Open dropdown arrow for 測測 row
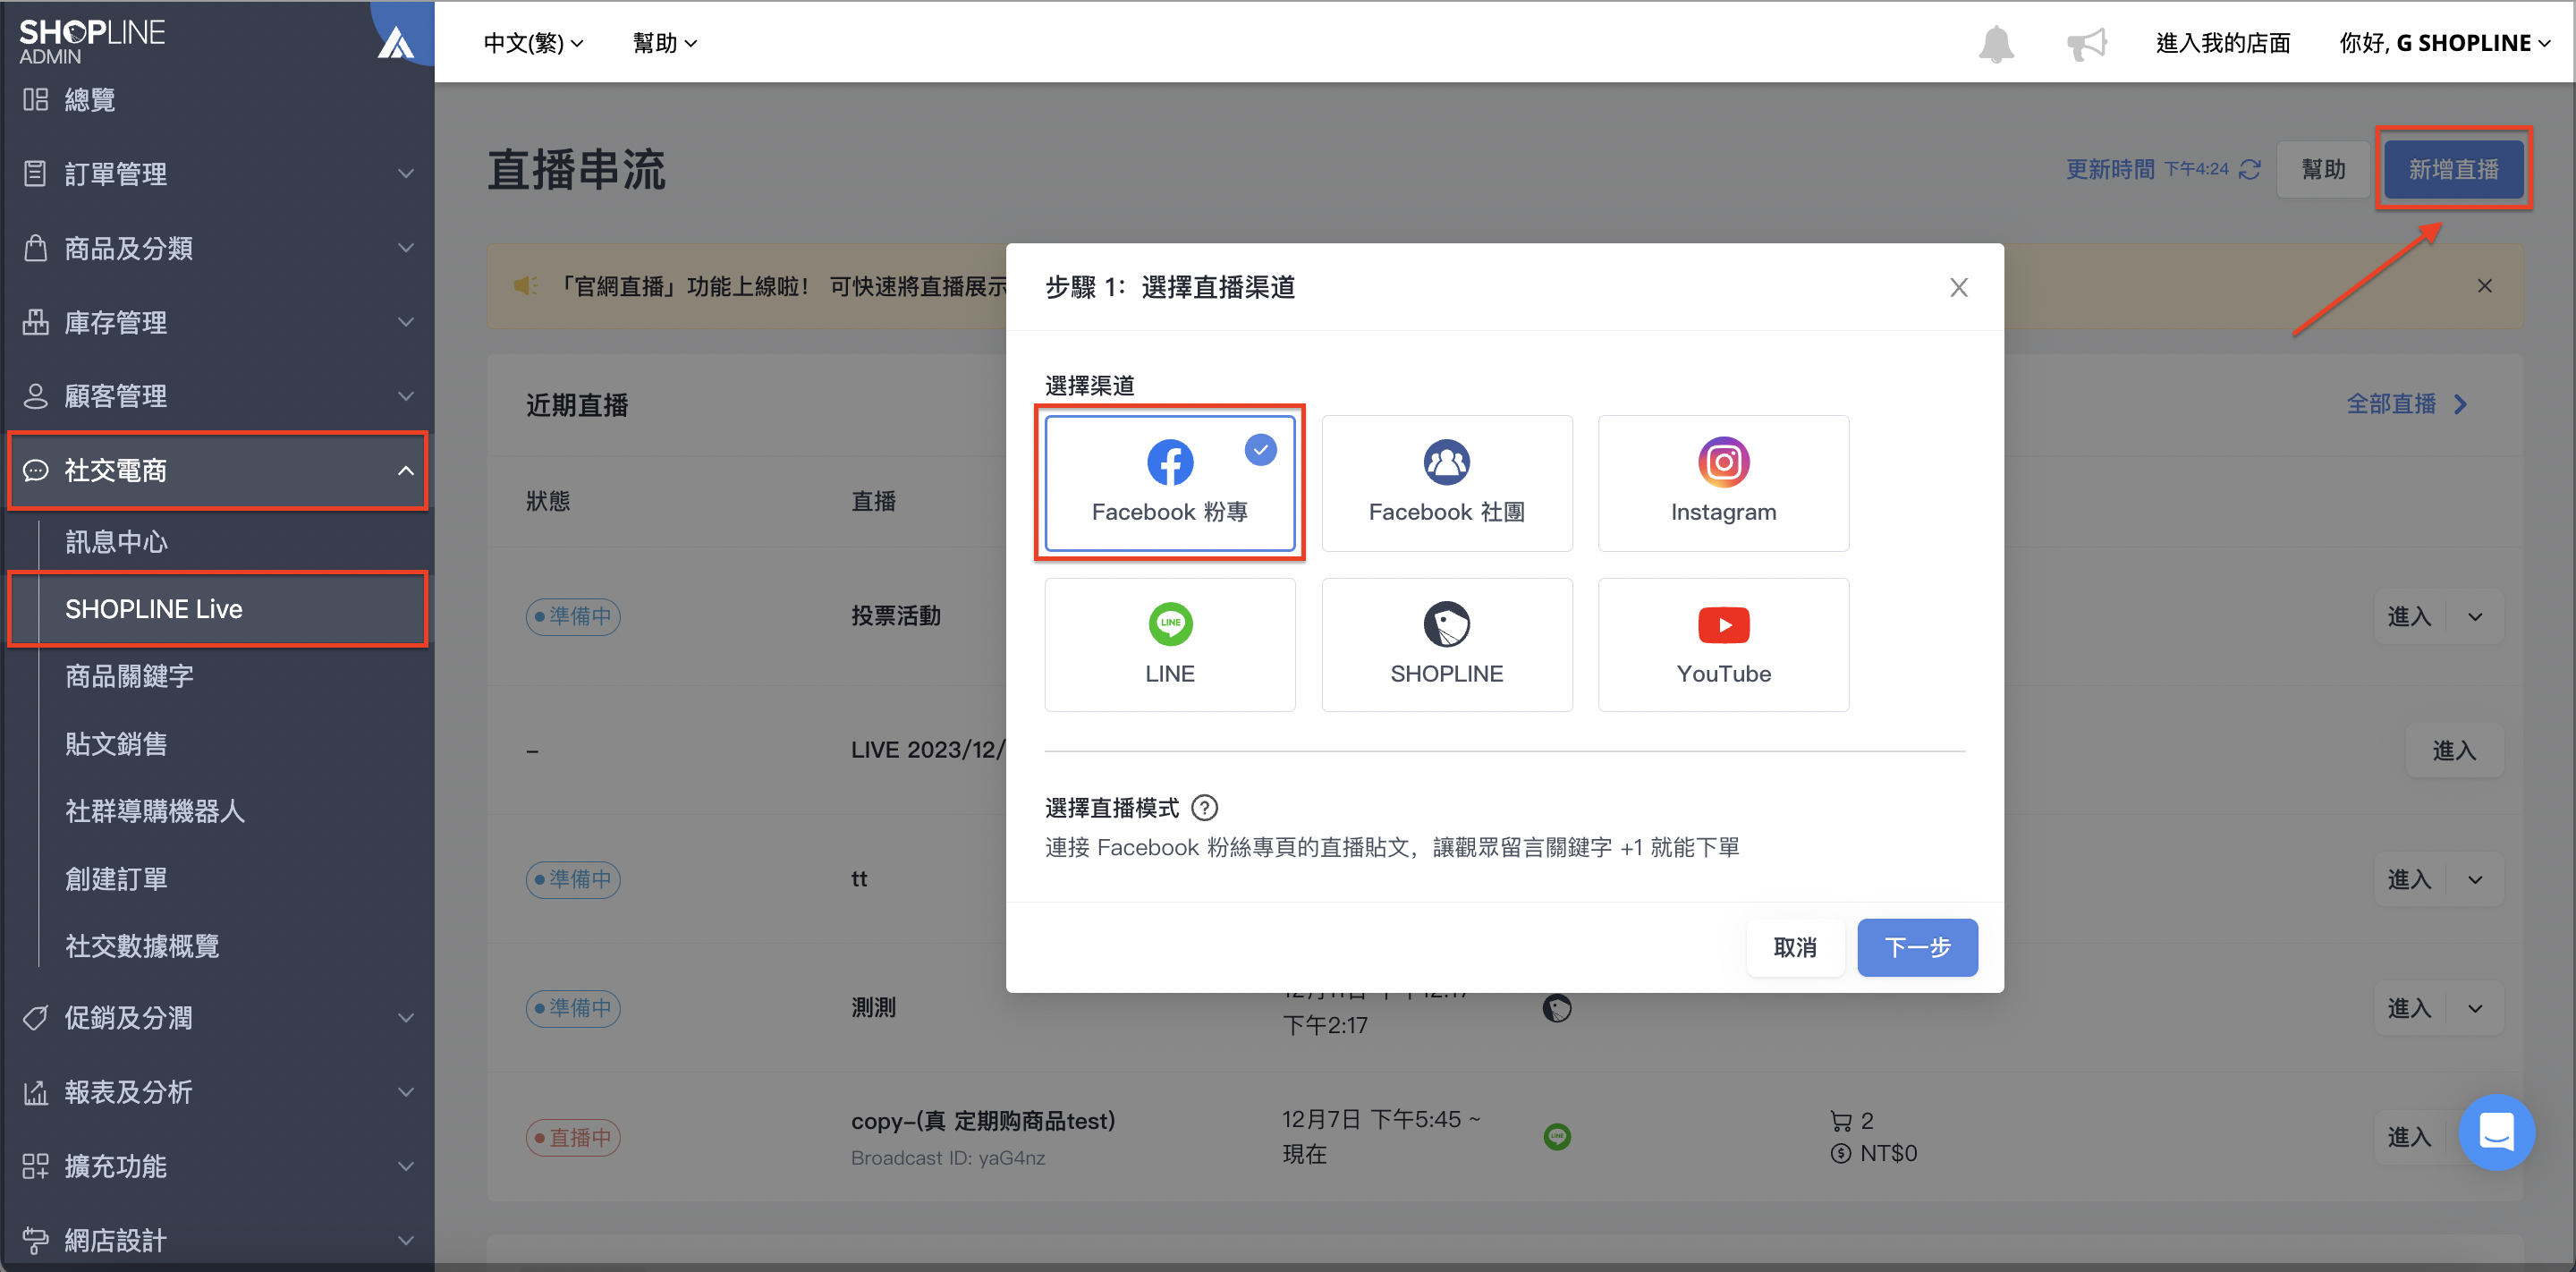This screenshot has height=1272, width=2576. point(2475,1008)
